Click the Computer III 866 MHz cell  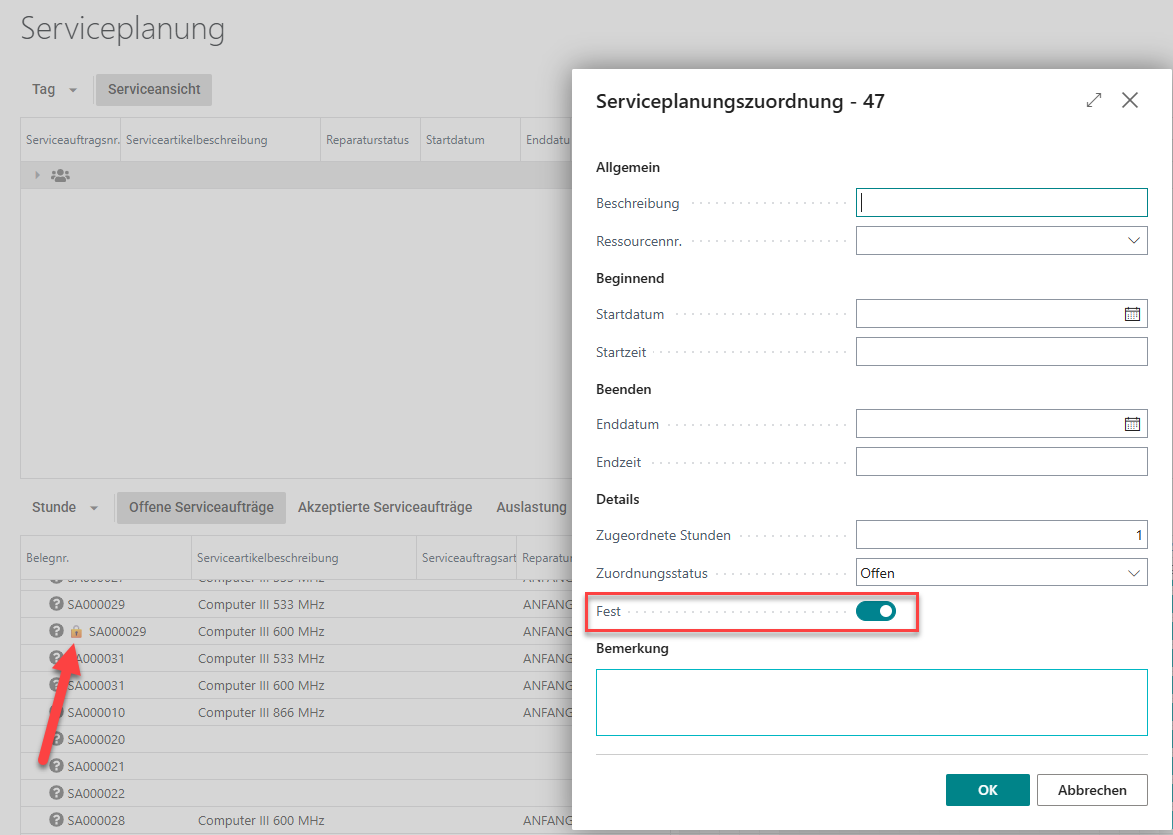[x=261, y=712]
